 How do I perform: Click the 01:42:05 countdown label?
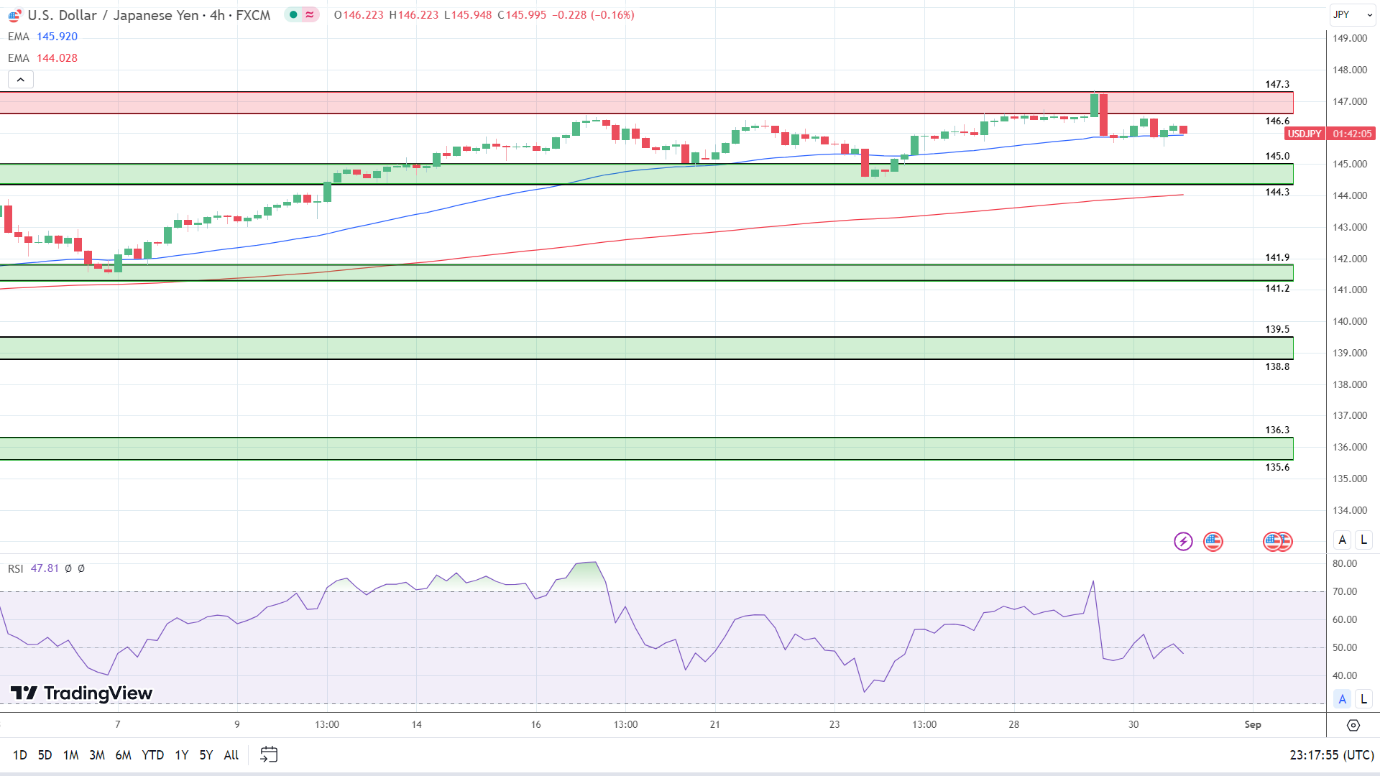click(1352, 133)
